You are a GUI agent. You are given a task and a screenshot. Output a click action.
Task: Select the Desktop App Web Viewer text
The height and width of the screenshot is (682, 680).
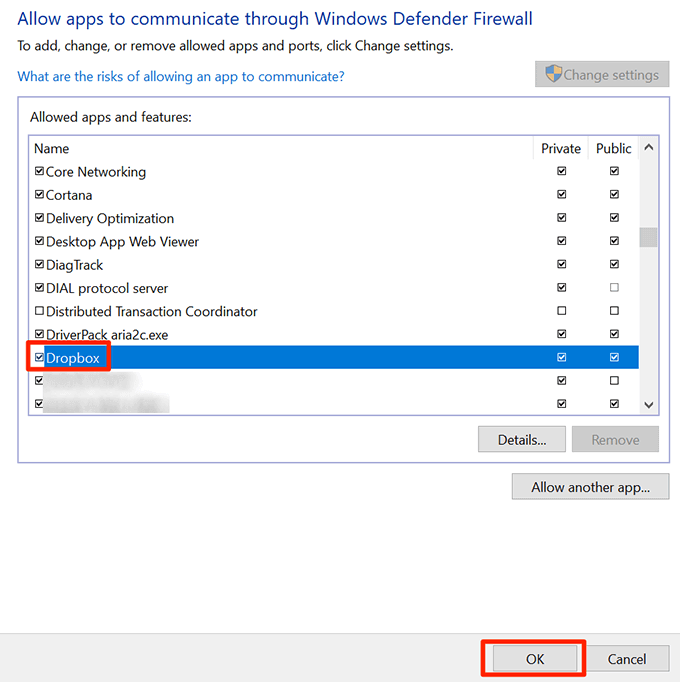click(x=122, y=242)
